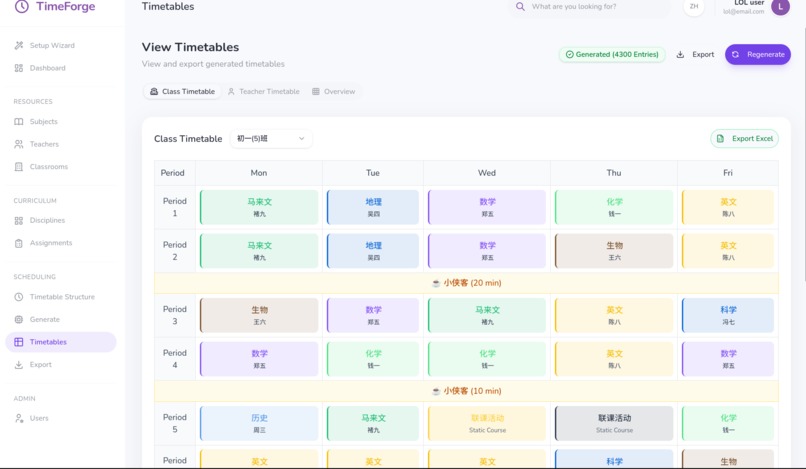
Task: Select the Thursday Period 2 生物 card
Action: [614, 251]
